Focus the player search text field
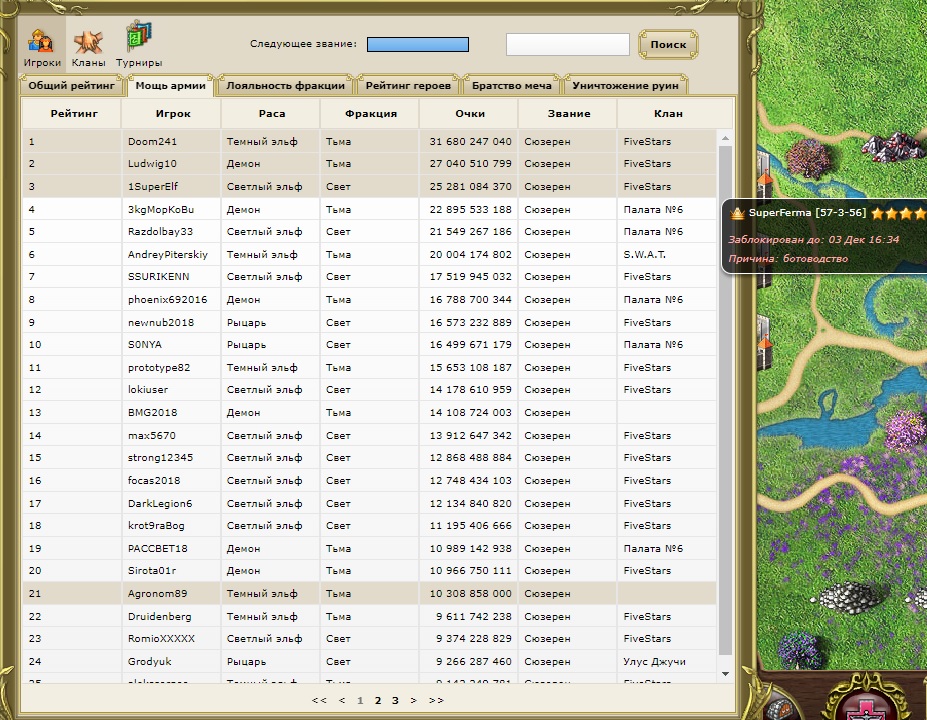The image size is (927, 720). [x=567, y=45]
